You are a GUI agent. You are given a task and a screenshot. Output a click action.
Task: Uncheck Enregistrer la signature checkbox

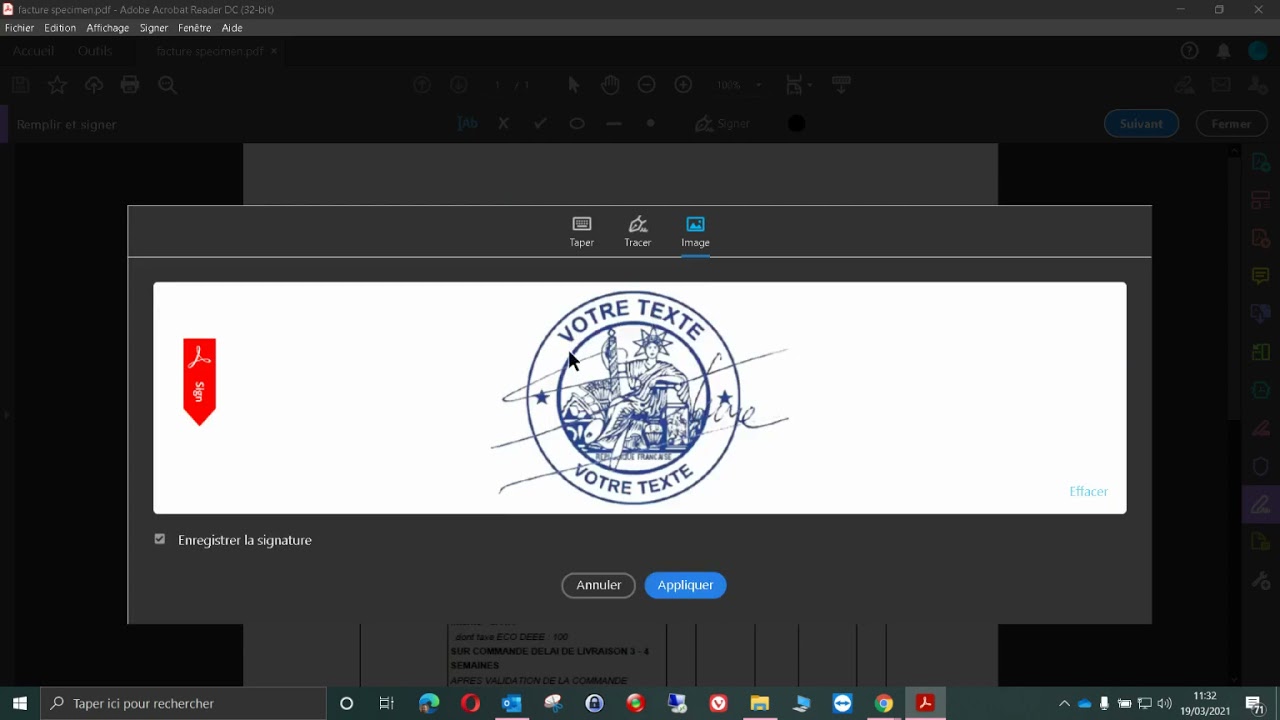(160, 539)
